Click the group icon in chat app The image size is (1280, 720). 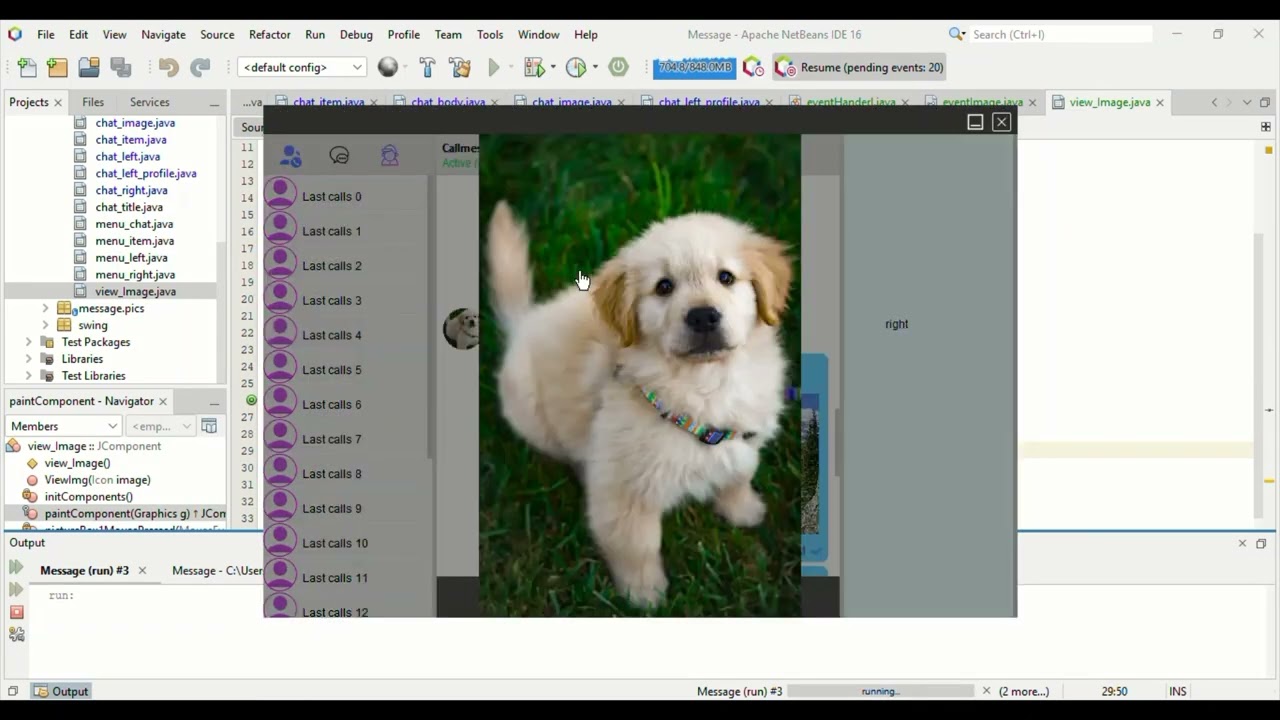[x=390, y=155]
